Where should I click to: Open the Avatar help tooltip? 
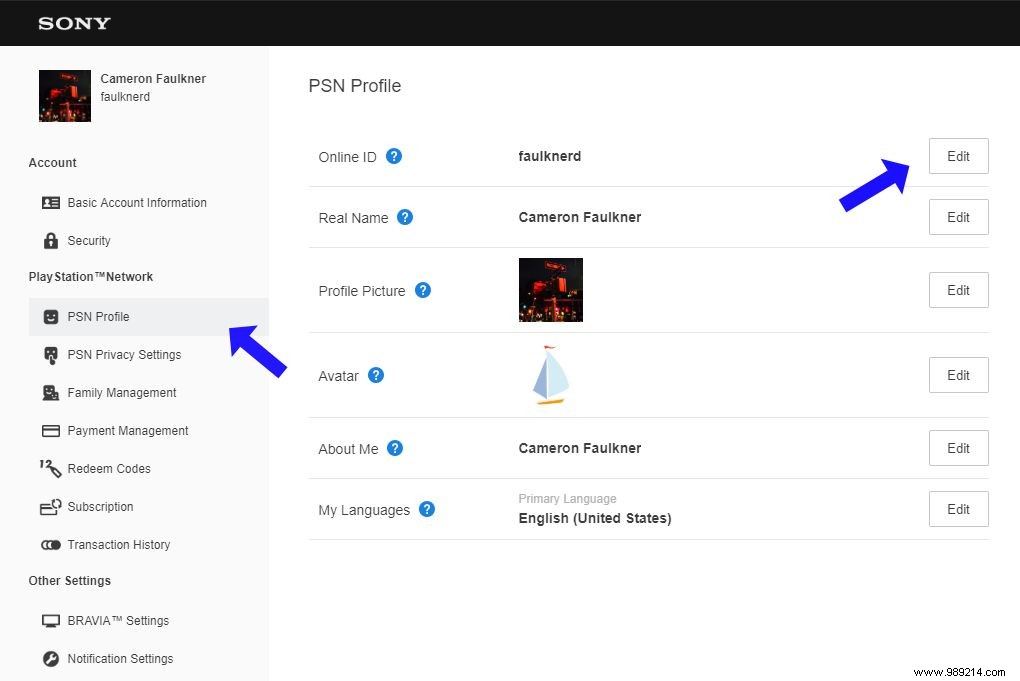pyautogui.click(x=376, y=375)
